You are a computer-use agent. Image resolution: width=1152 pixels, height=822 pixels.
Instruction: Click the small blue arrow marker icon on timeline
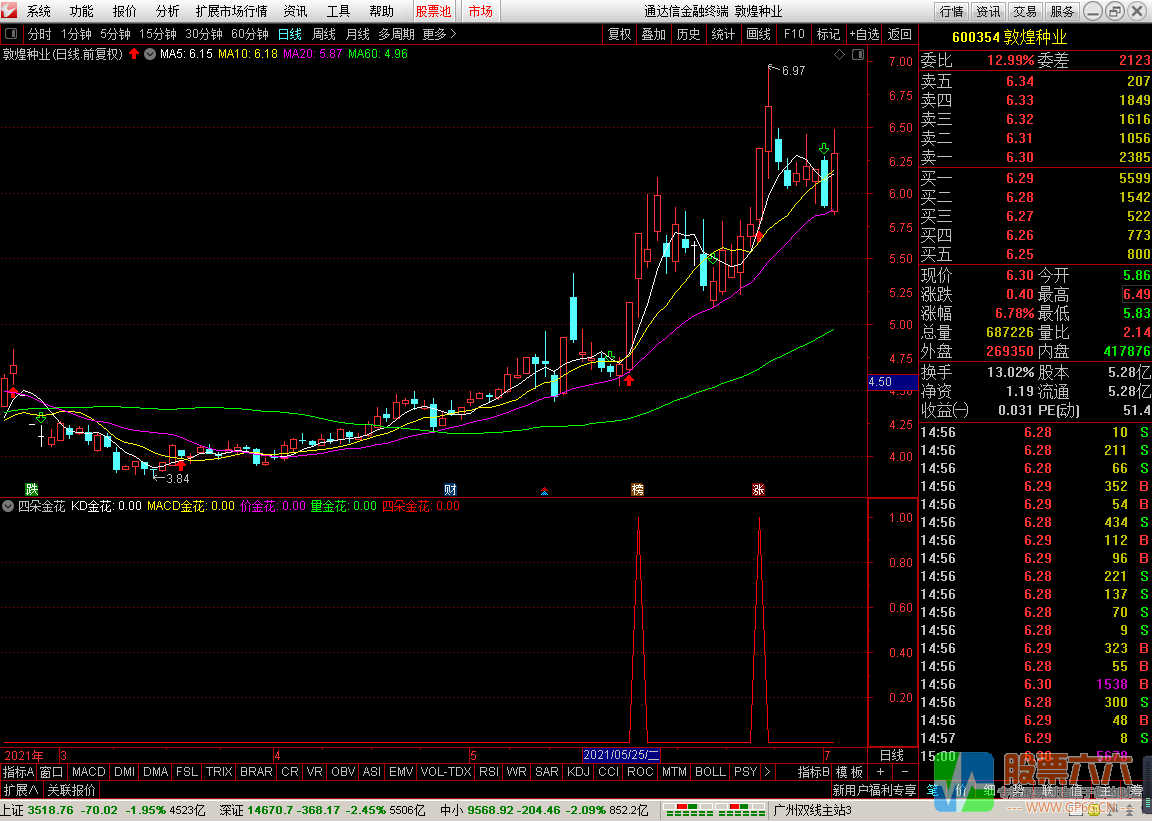coord(544,491)
